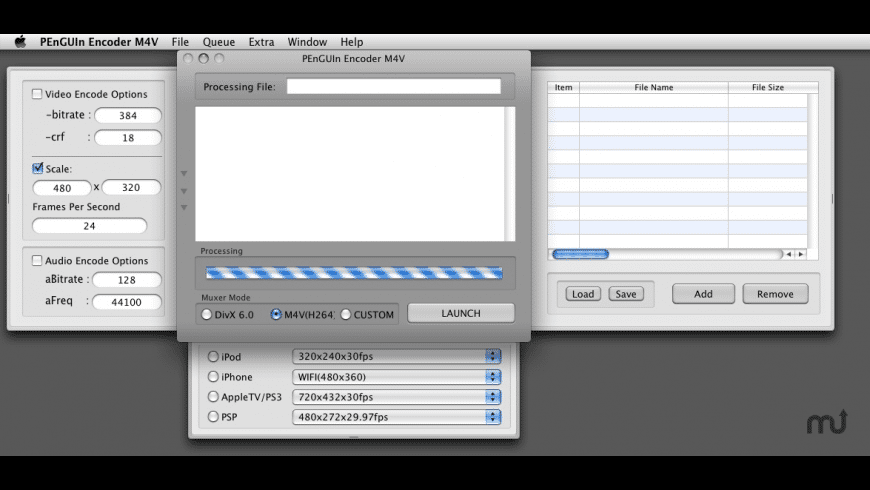Open the Window menu
The image size is (870, 490).
click(307, 42)
